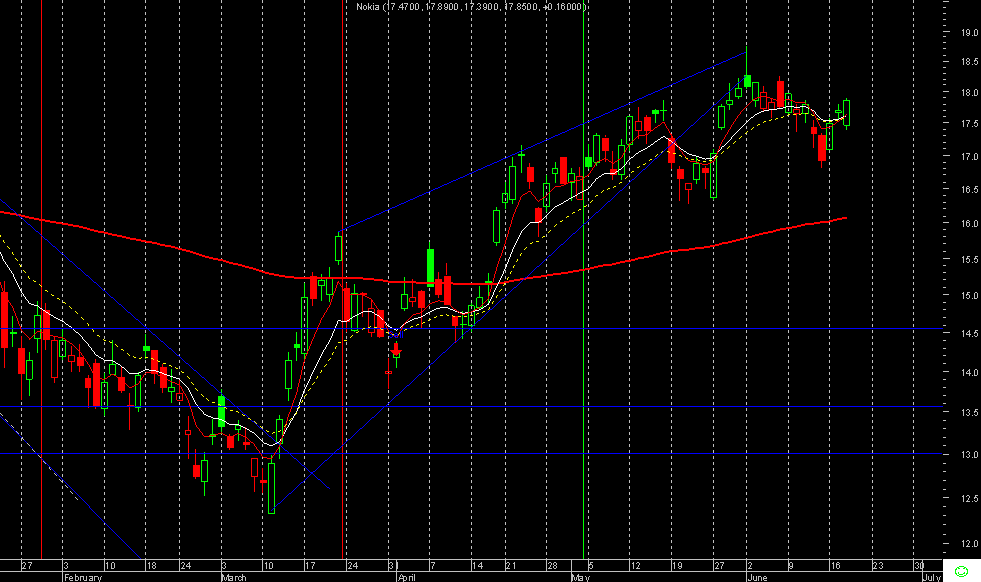This screenshot has height=582, width=981.
Task: Select the horizontal blue line at the 13.5 level
Action: (x=471, y=407)
